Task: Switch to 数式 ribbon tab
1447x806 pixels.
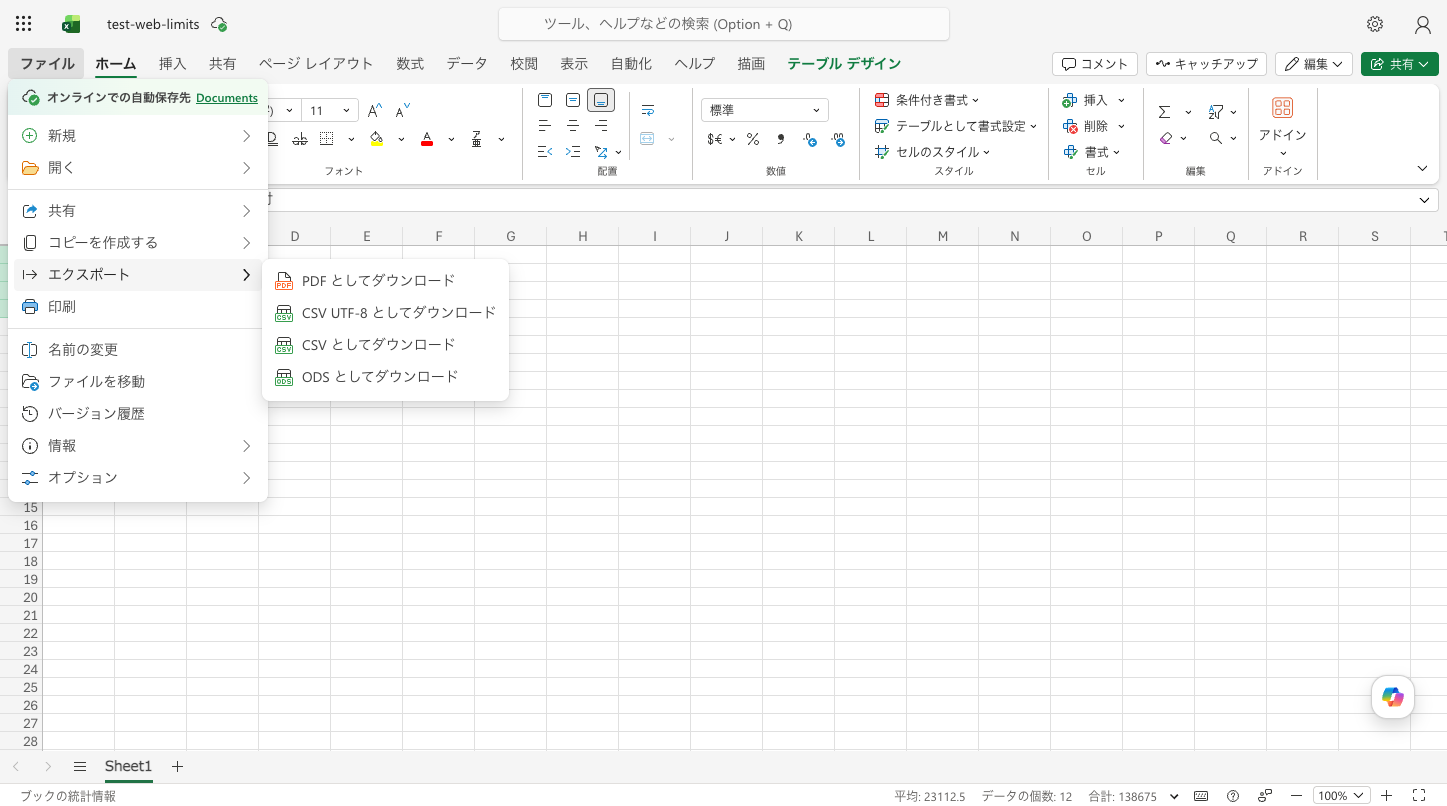Action: pyautogui.click(x=410, y=63)
